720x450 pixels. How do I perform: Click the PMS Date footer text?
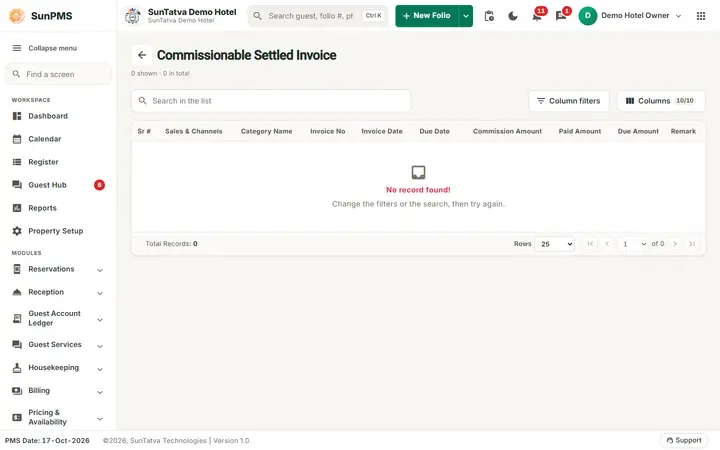pos(47,440)
